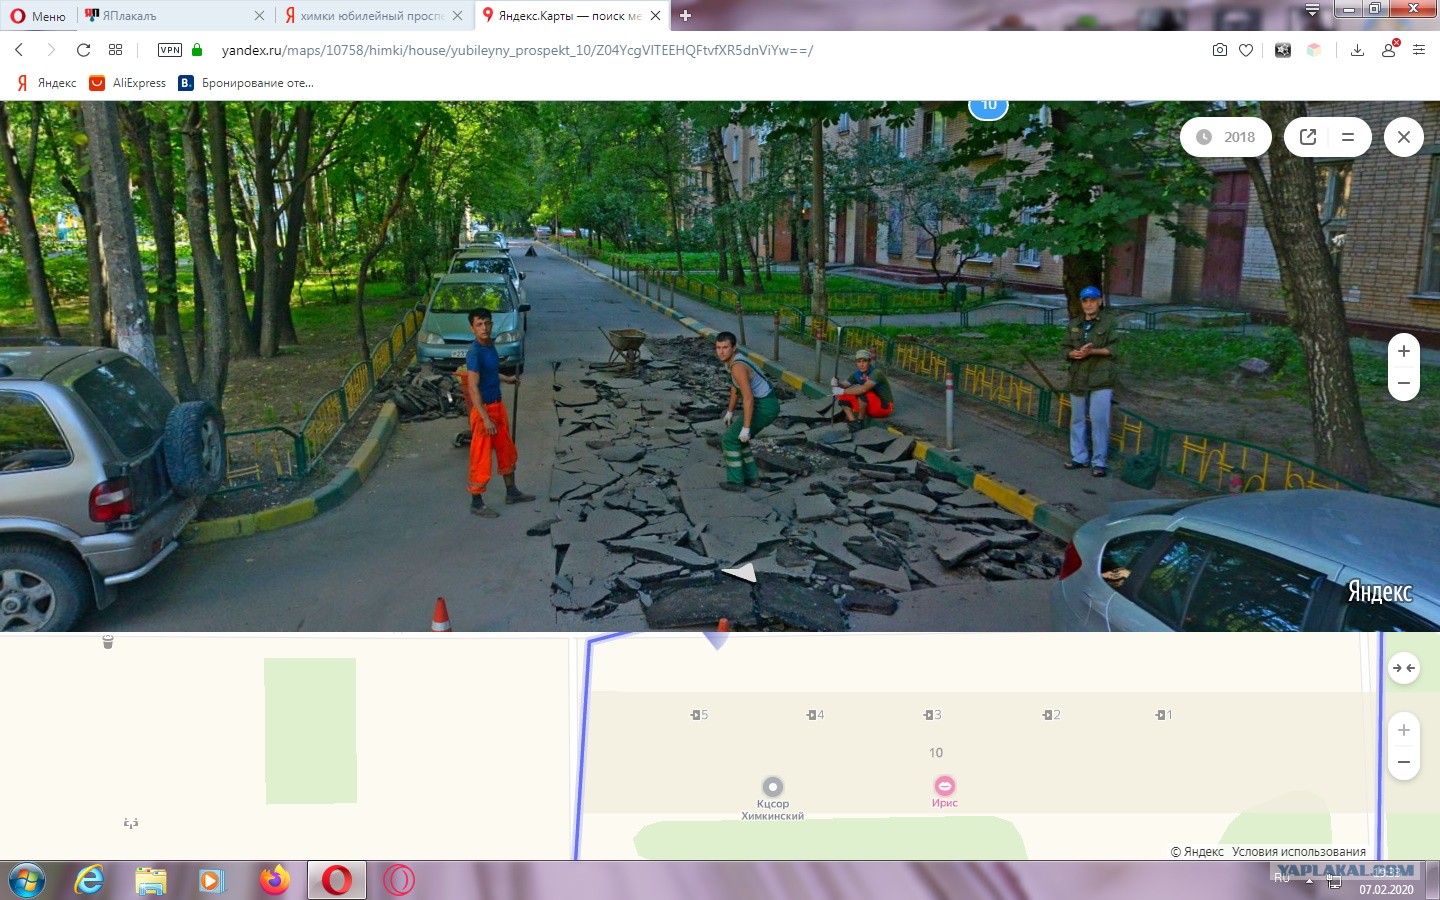Close the street panorama view

1404,137
